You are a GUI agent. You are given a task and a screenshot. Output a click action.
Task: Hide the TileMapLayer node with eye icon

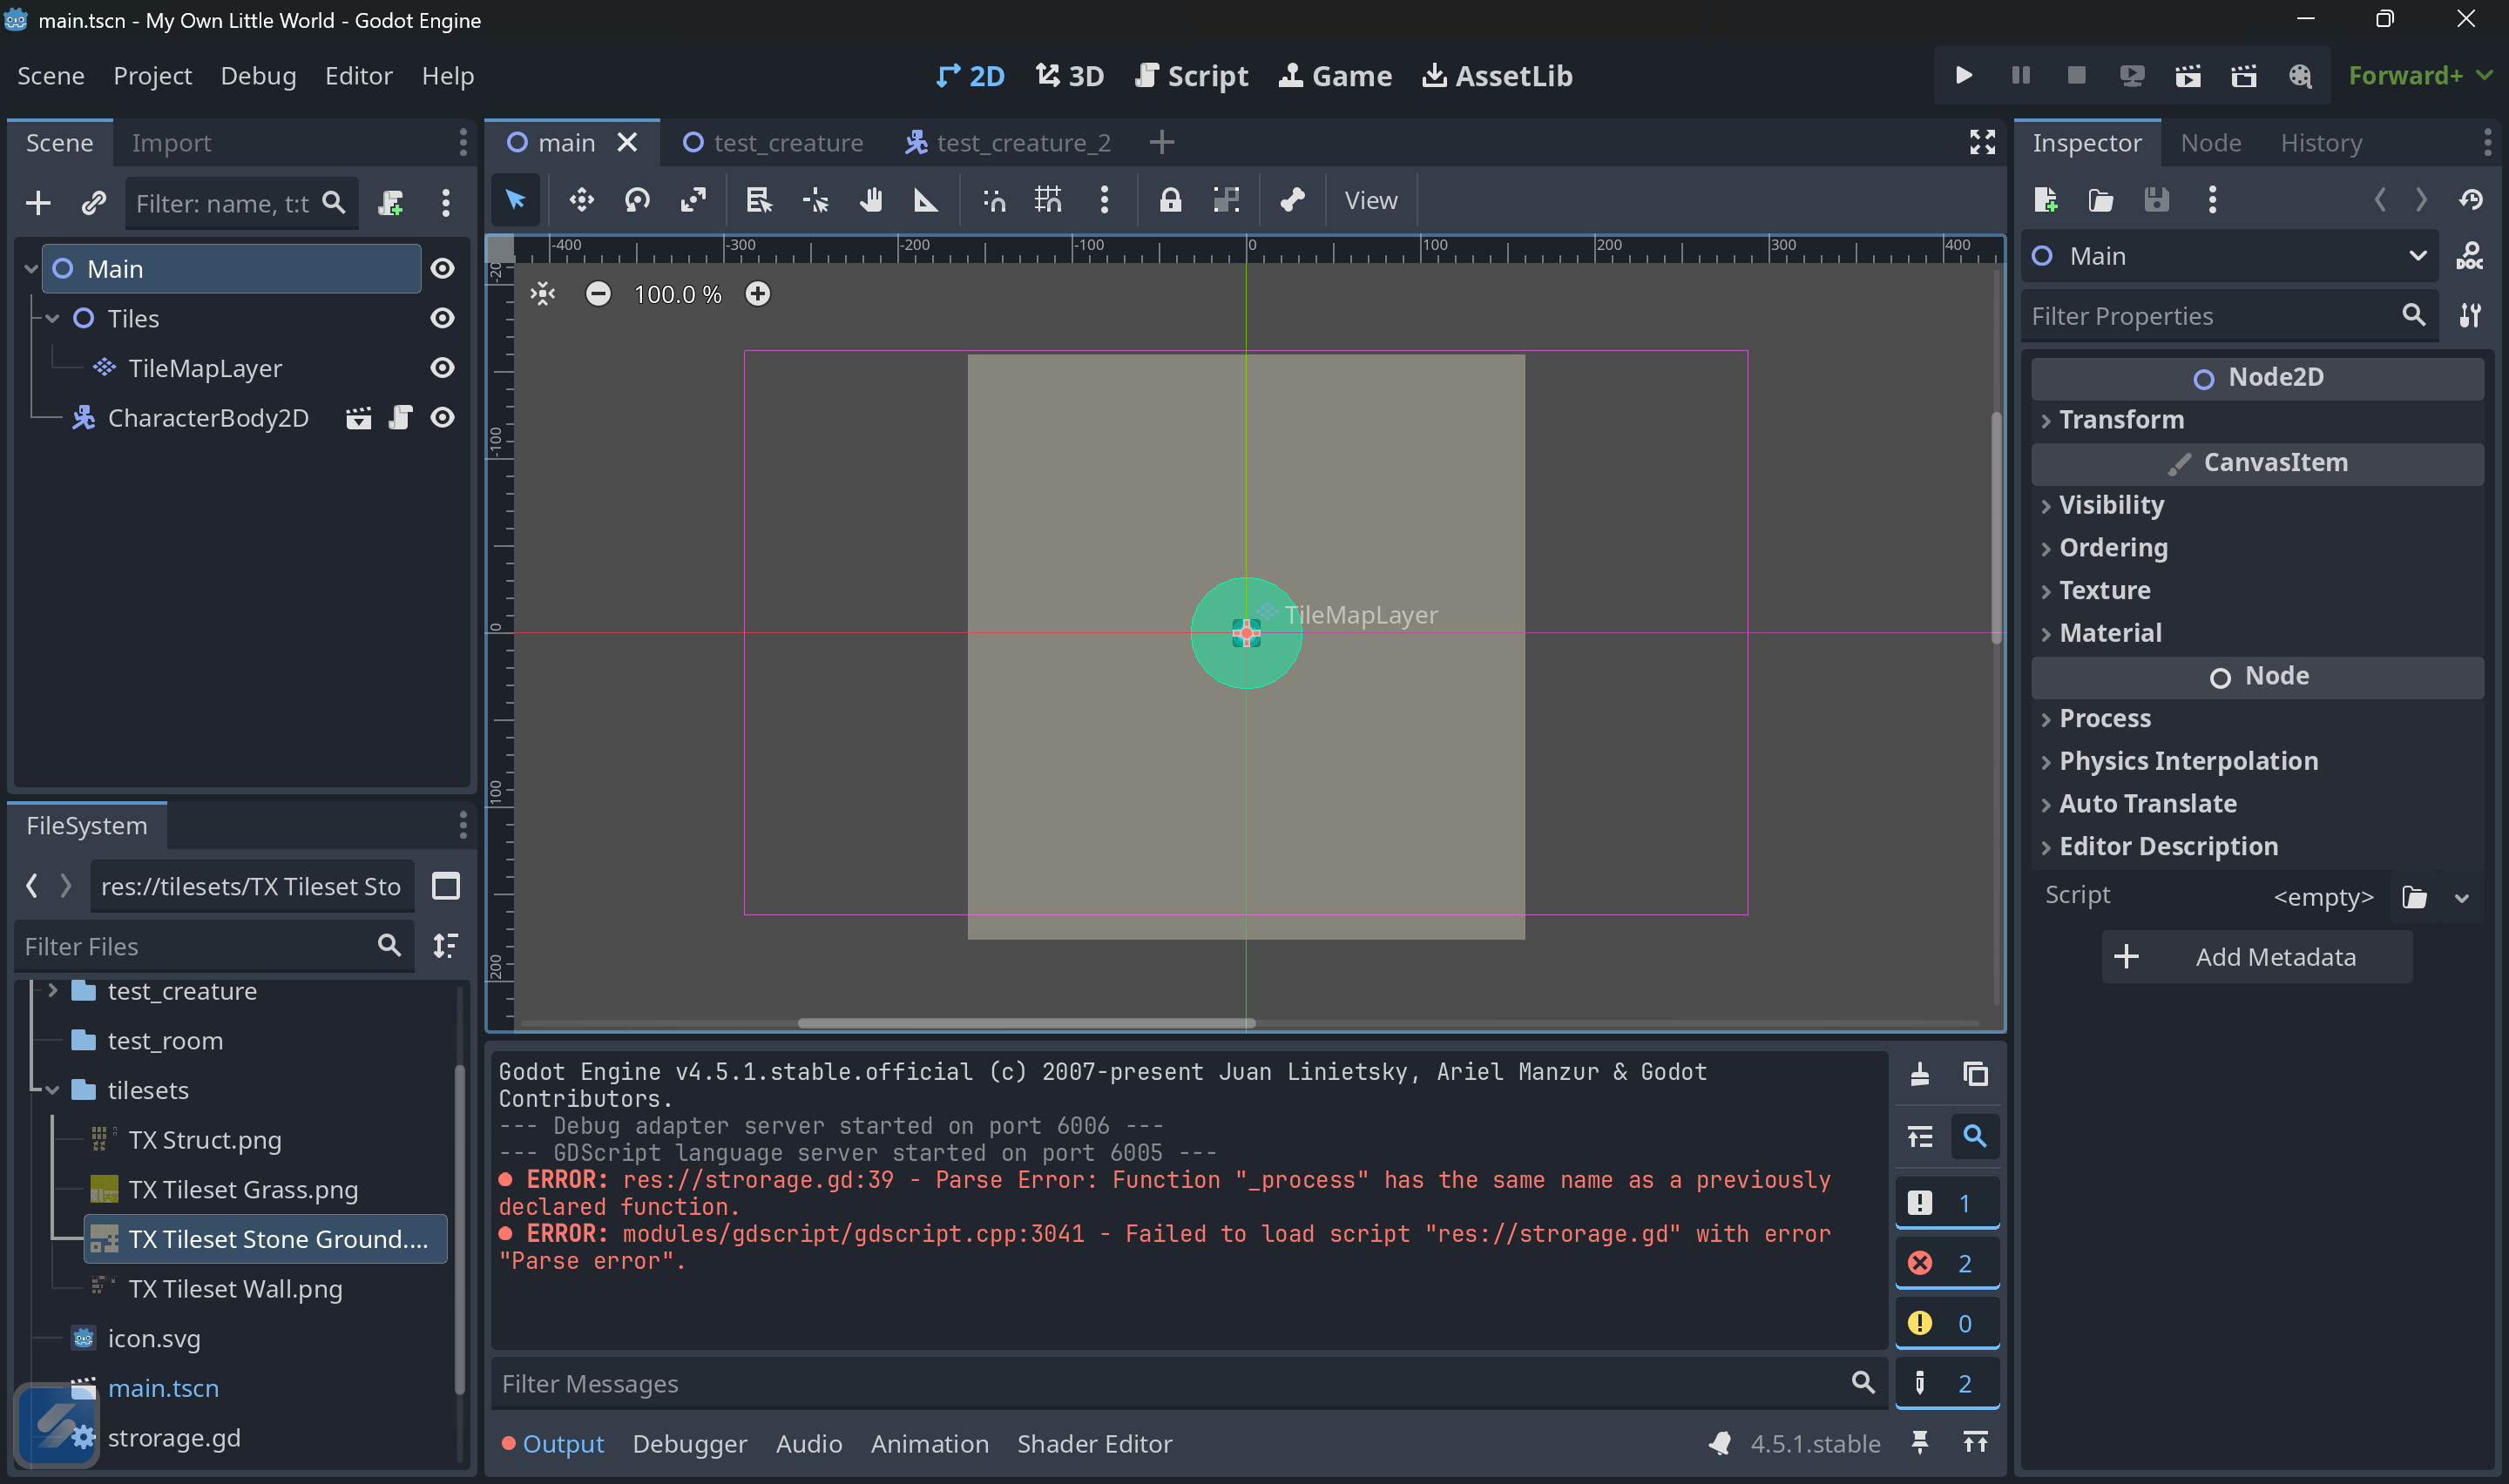click(442, 368)
